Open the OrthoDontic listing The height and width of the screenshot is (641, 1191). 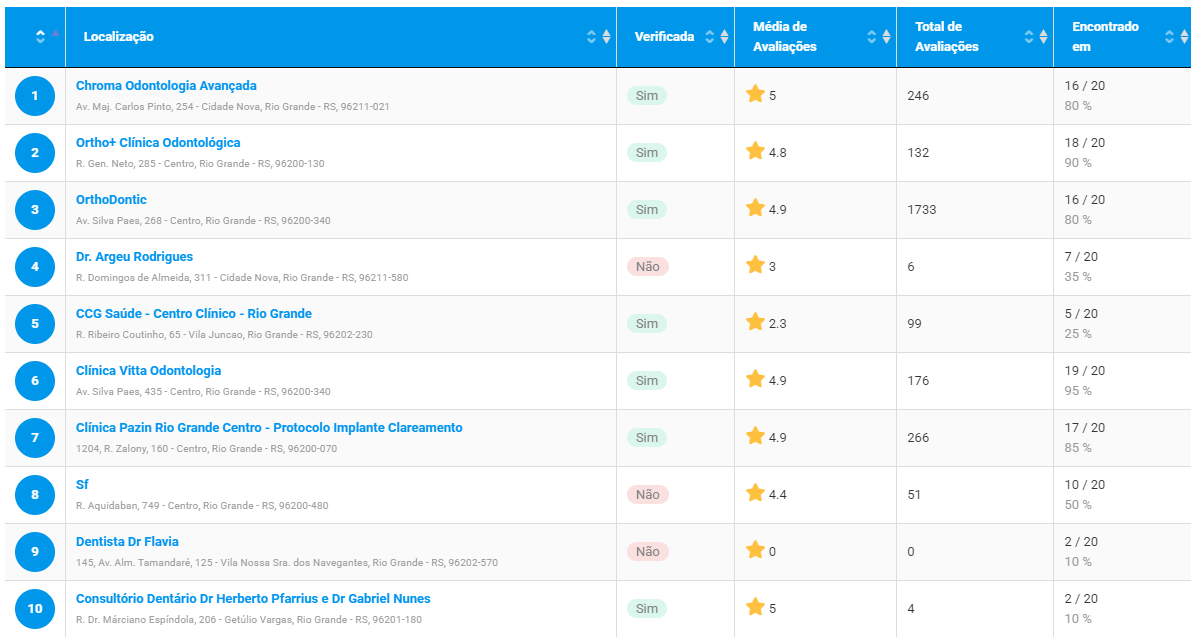click(112, 200)
